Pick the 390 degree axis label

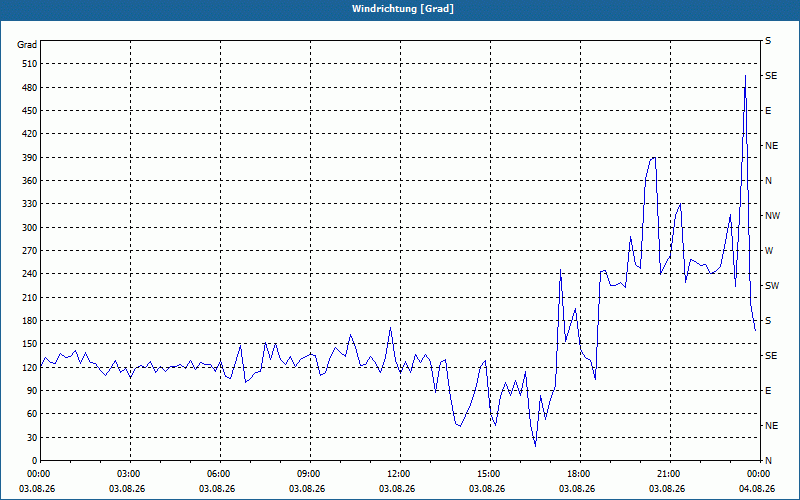point(31,157)
